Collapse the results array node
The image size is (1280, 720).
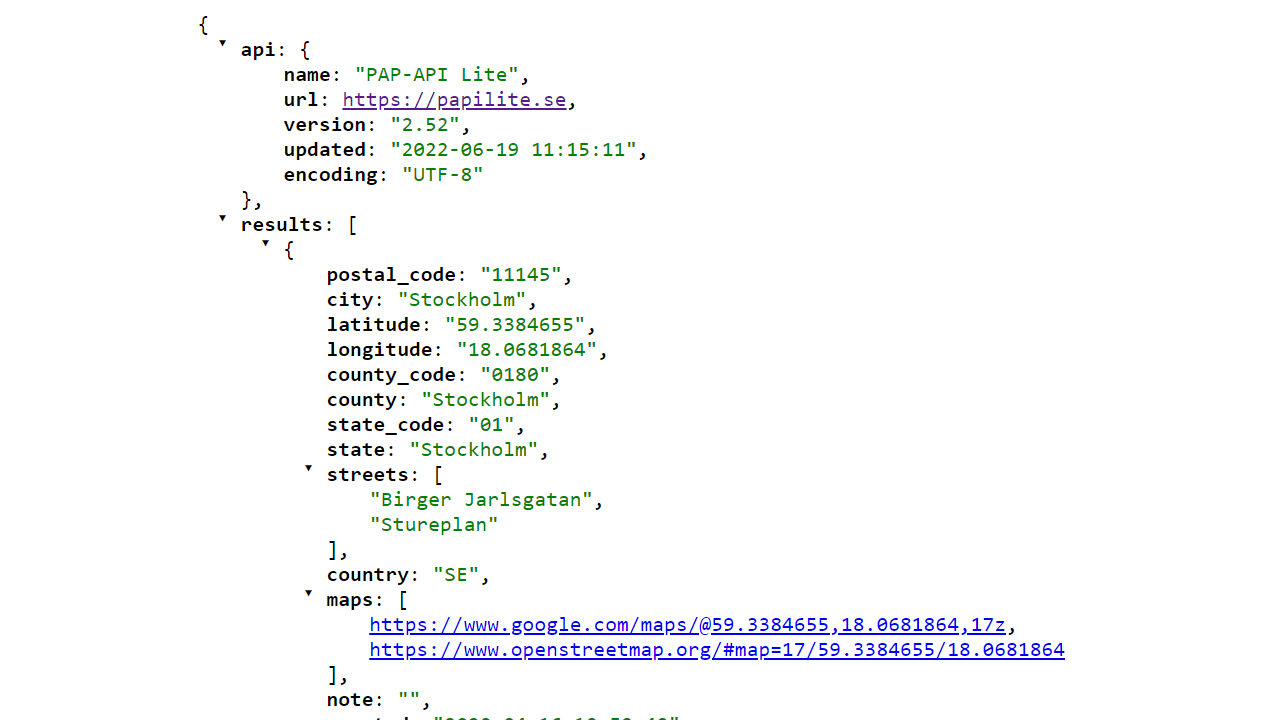(222, 218)
